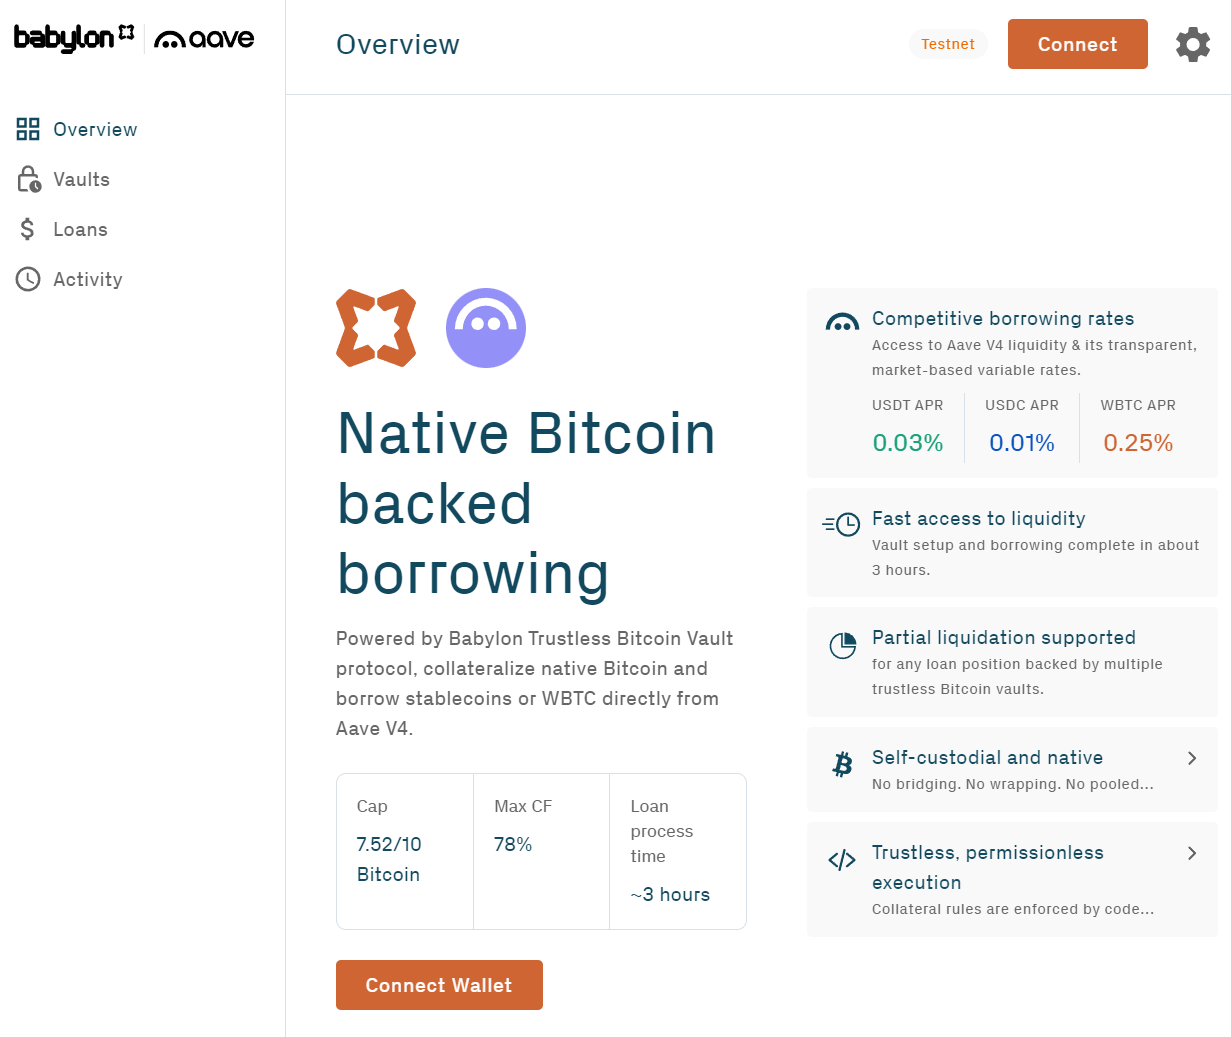
Task: Click the Vaults lock icon
Action: (28, 179)
